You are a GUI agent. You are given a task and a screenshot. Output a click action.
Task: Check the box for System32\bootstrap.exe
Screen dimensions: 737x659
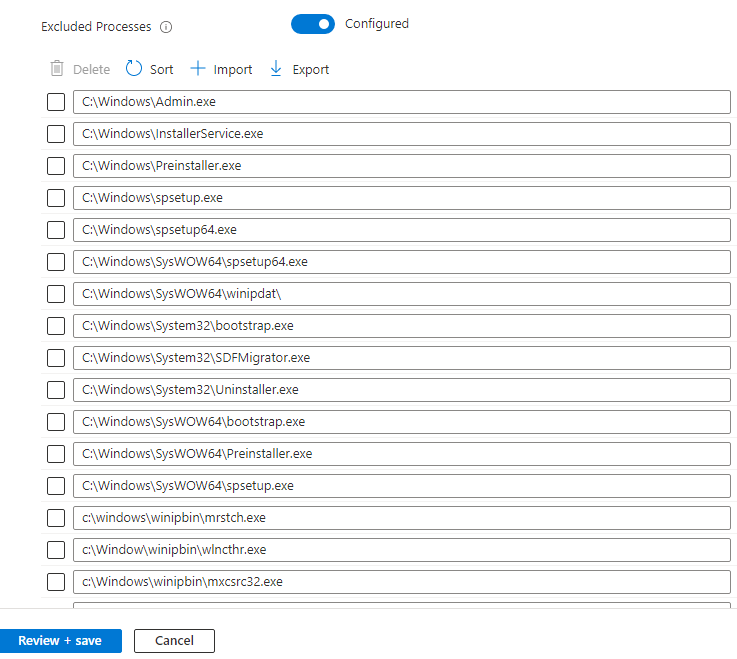(56, 326)
